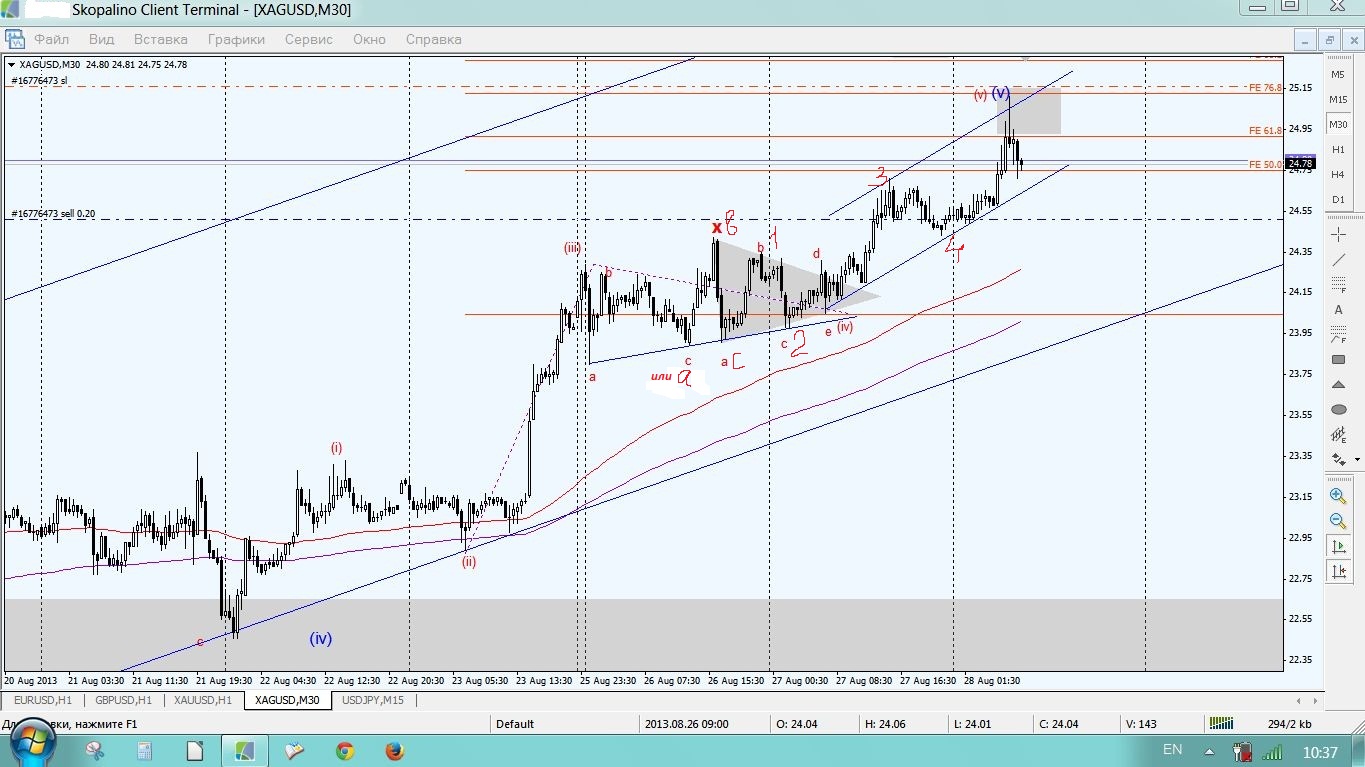
Task: Switch to the XAUUSD,H1 chart tab
Action: pyautogui.click(x=202, y=700)
